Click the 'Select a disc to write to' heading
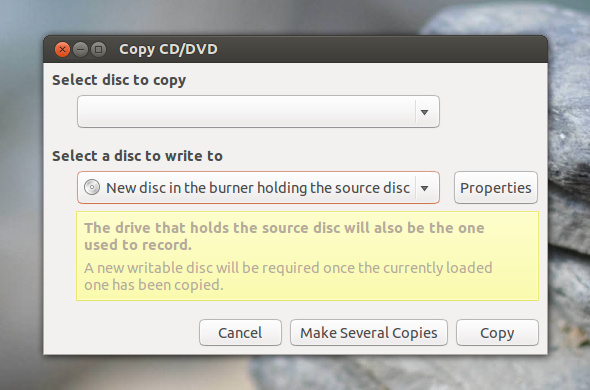The height and width of the screenshot is (390, 590). 137,156
